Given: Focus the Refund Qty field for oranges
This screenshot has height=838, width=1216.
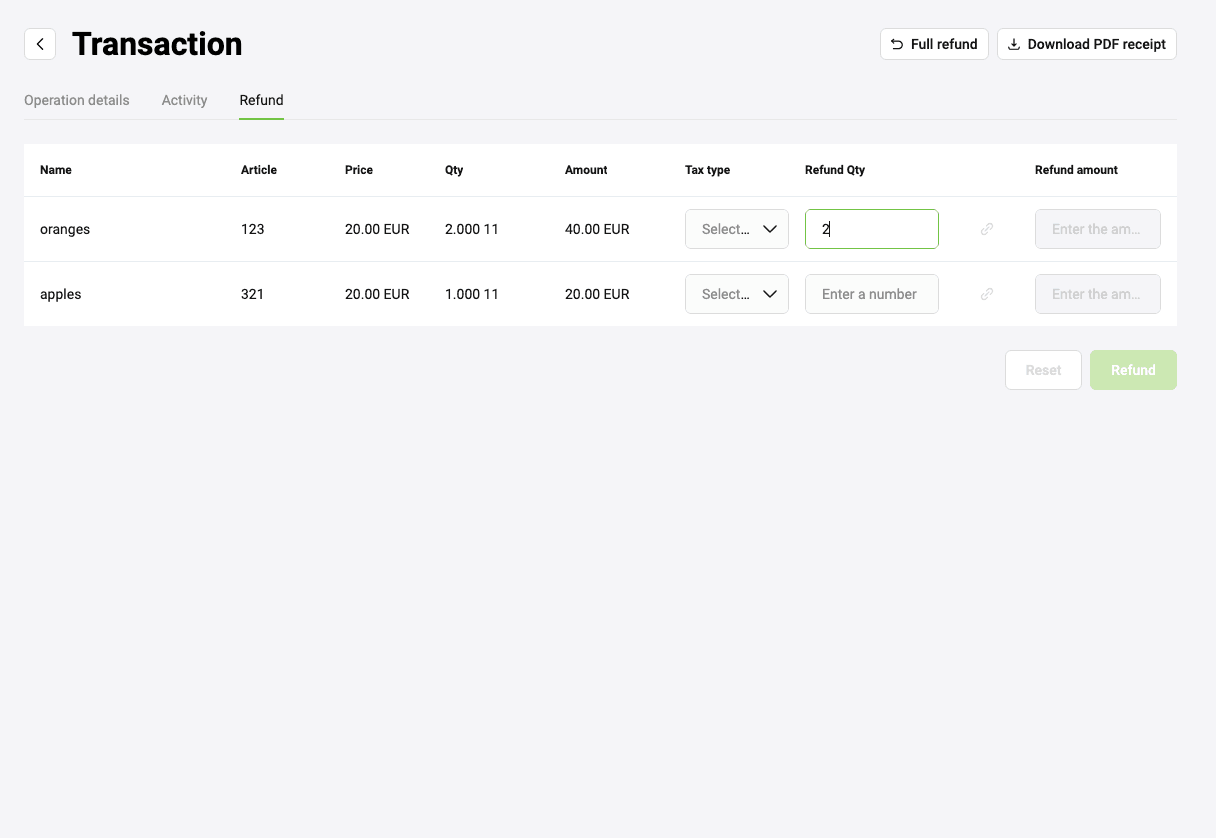Looking at the screenshot, I should (x=872, y=229).
